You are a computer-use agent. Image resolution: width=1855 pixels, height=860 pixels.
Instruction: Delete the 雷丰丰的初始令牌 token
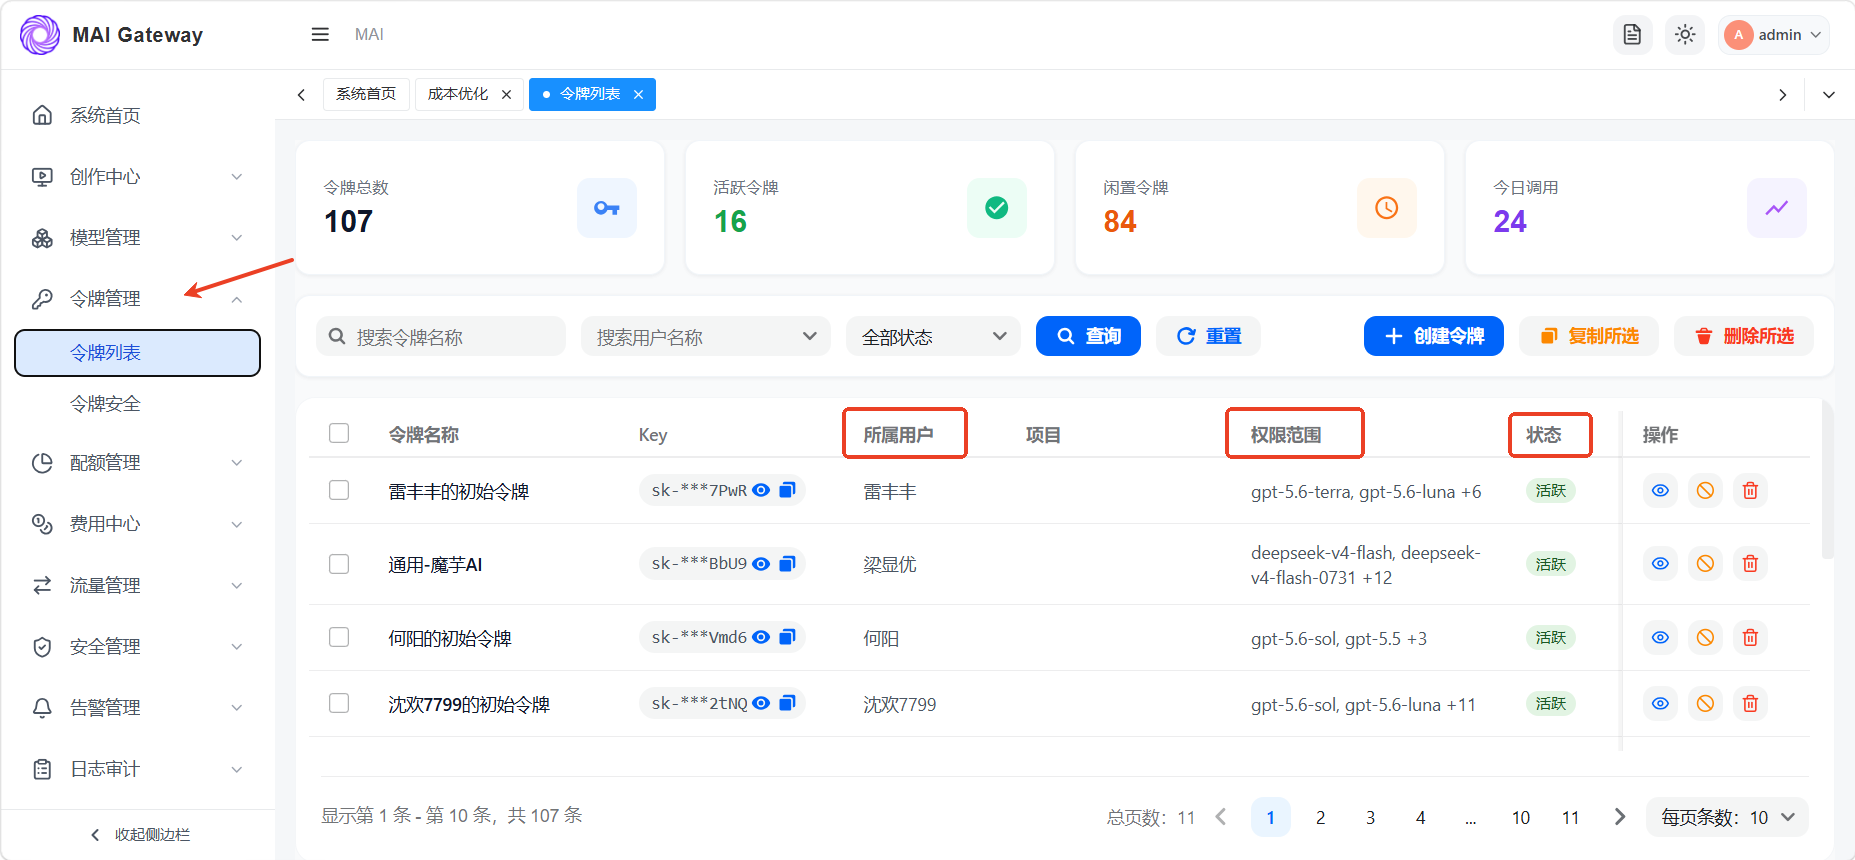pos(1750,491)
